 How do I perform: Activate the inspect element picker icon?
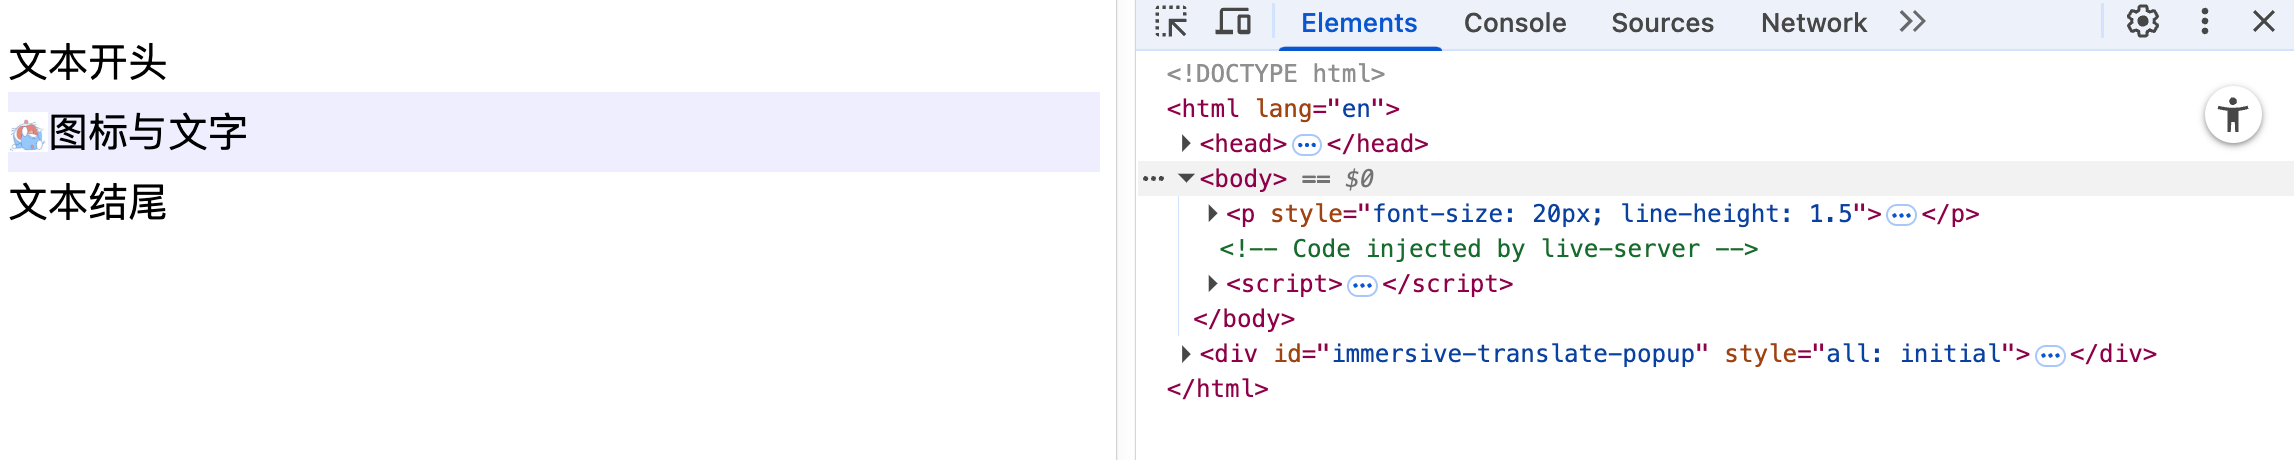click(x=1171, y=22)
